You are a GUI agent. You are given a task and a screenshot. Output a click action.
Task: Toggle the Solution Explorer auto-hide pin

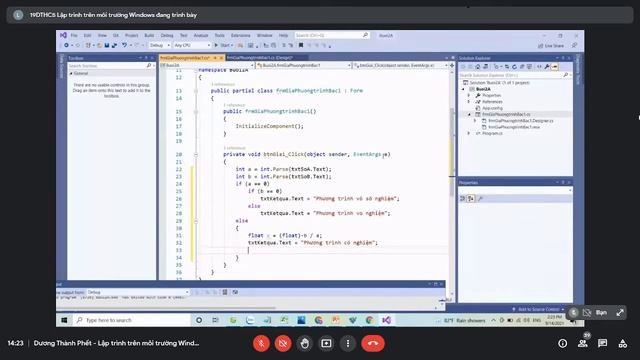click(x=563, y=58)
